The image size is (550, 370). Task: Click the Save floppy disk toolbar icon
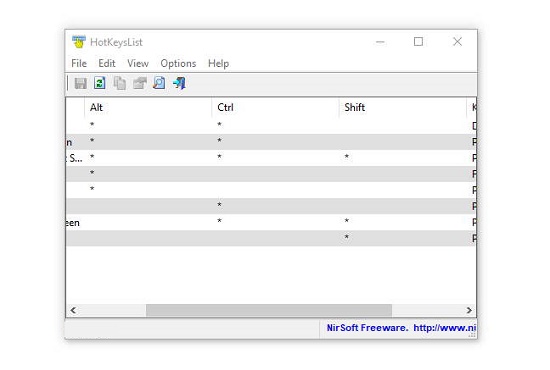(x=81, y=83)
